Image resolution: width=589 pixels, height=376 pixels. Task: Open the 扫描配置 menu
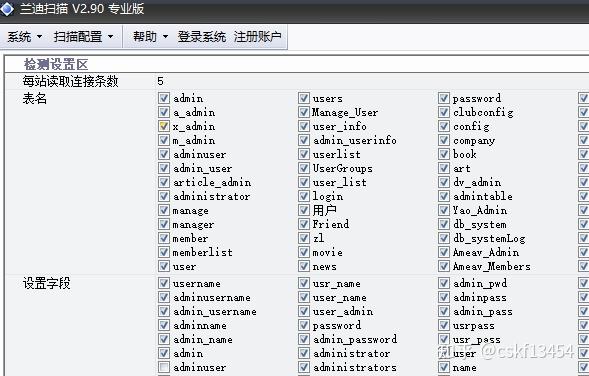83,37
